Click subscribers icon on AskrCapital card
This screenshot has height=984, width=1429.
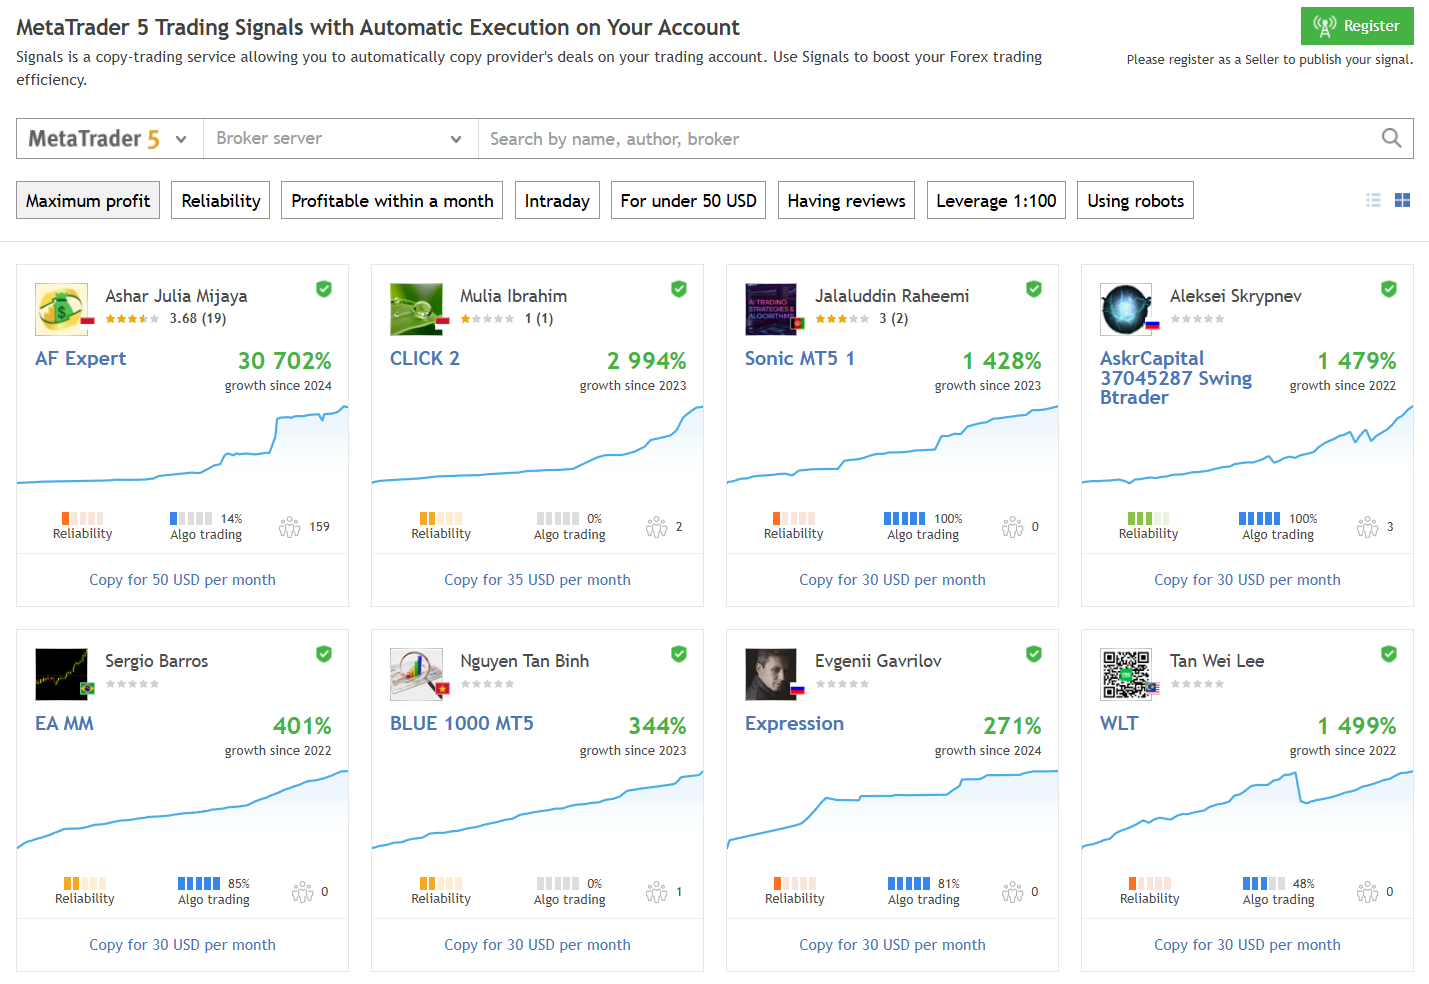coord(1367,527)
